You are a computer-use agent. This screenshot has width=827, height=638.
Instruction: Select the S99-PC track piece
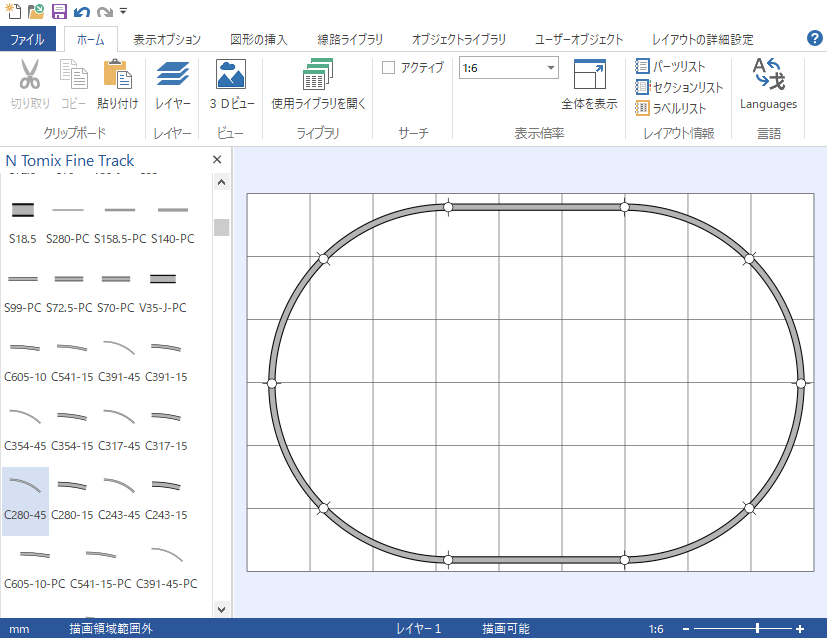pyautogui.click(x=23, y=291)
